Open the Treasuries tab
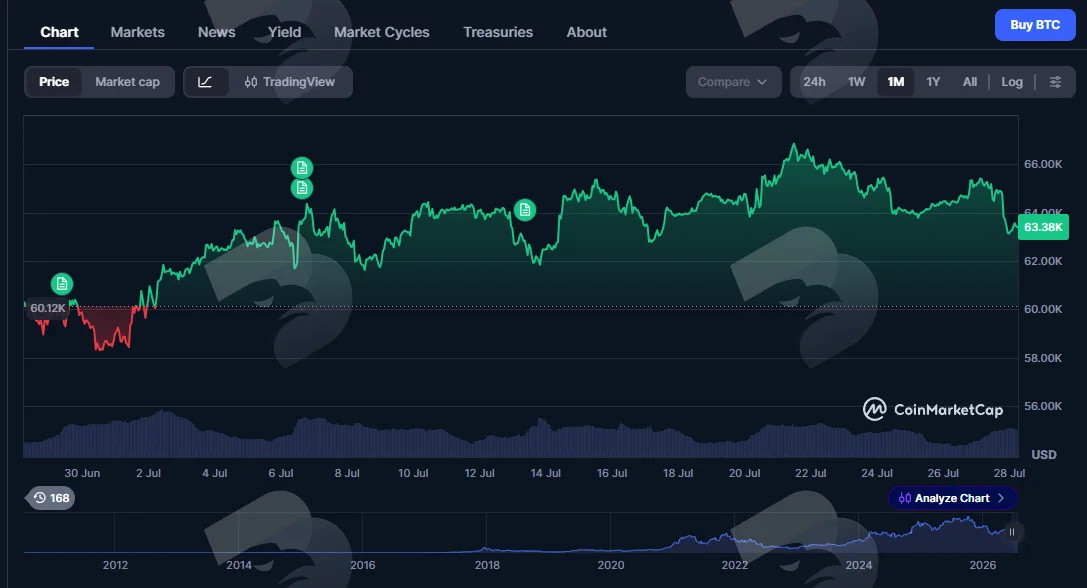This screenshot has height=588, width=1087. click(x=498, y=32)
